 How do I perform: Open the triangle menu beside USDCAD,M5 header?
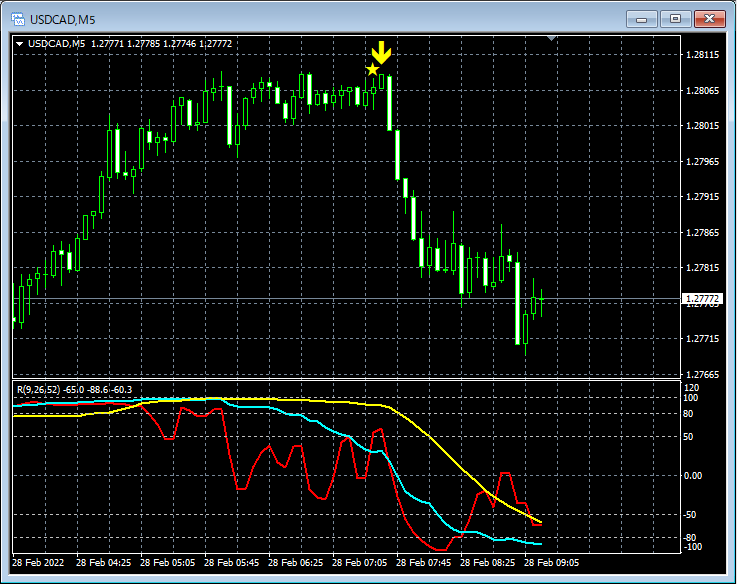(x=20, y=44)
